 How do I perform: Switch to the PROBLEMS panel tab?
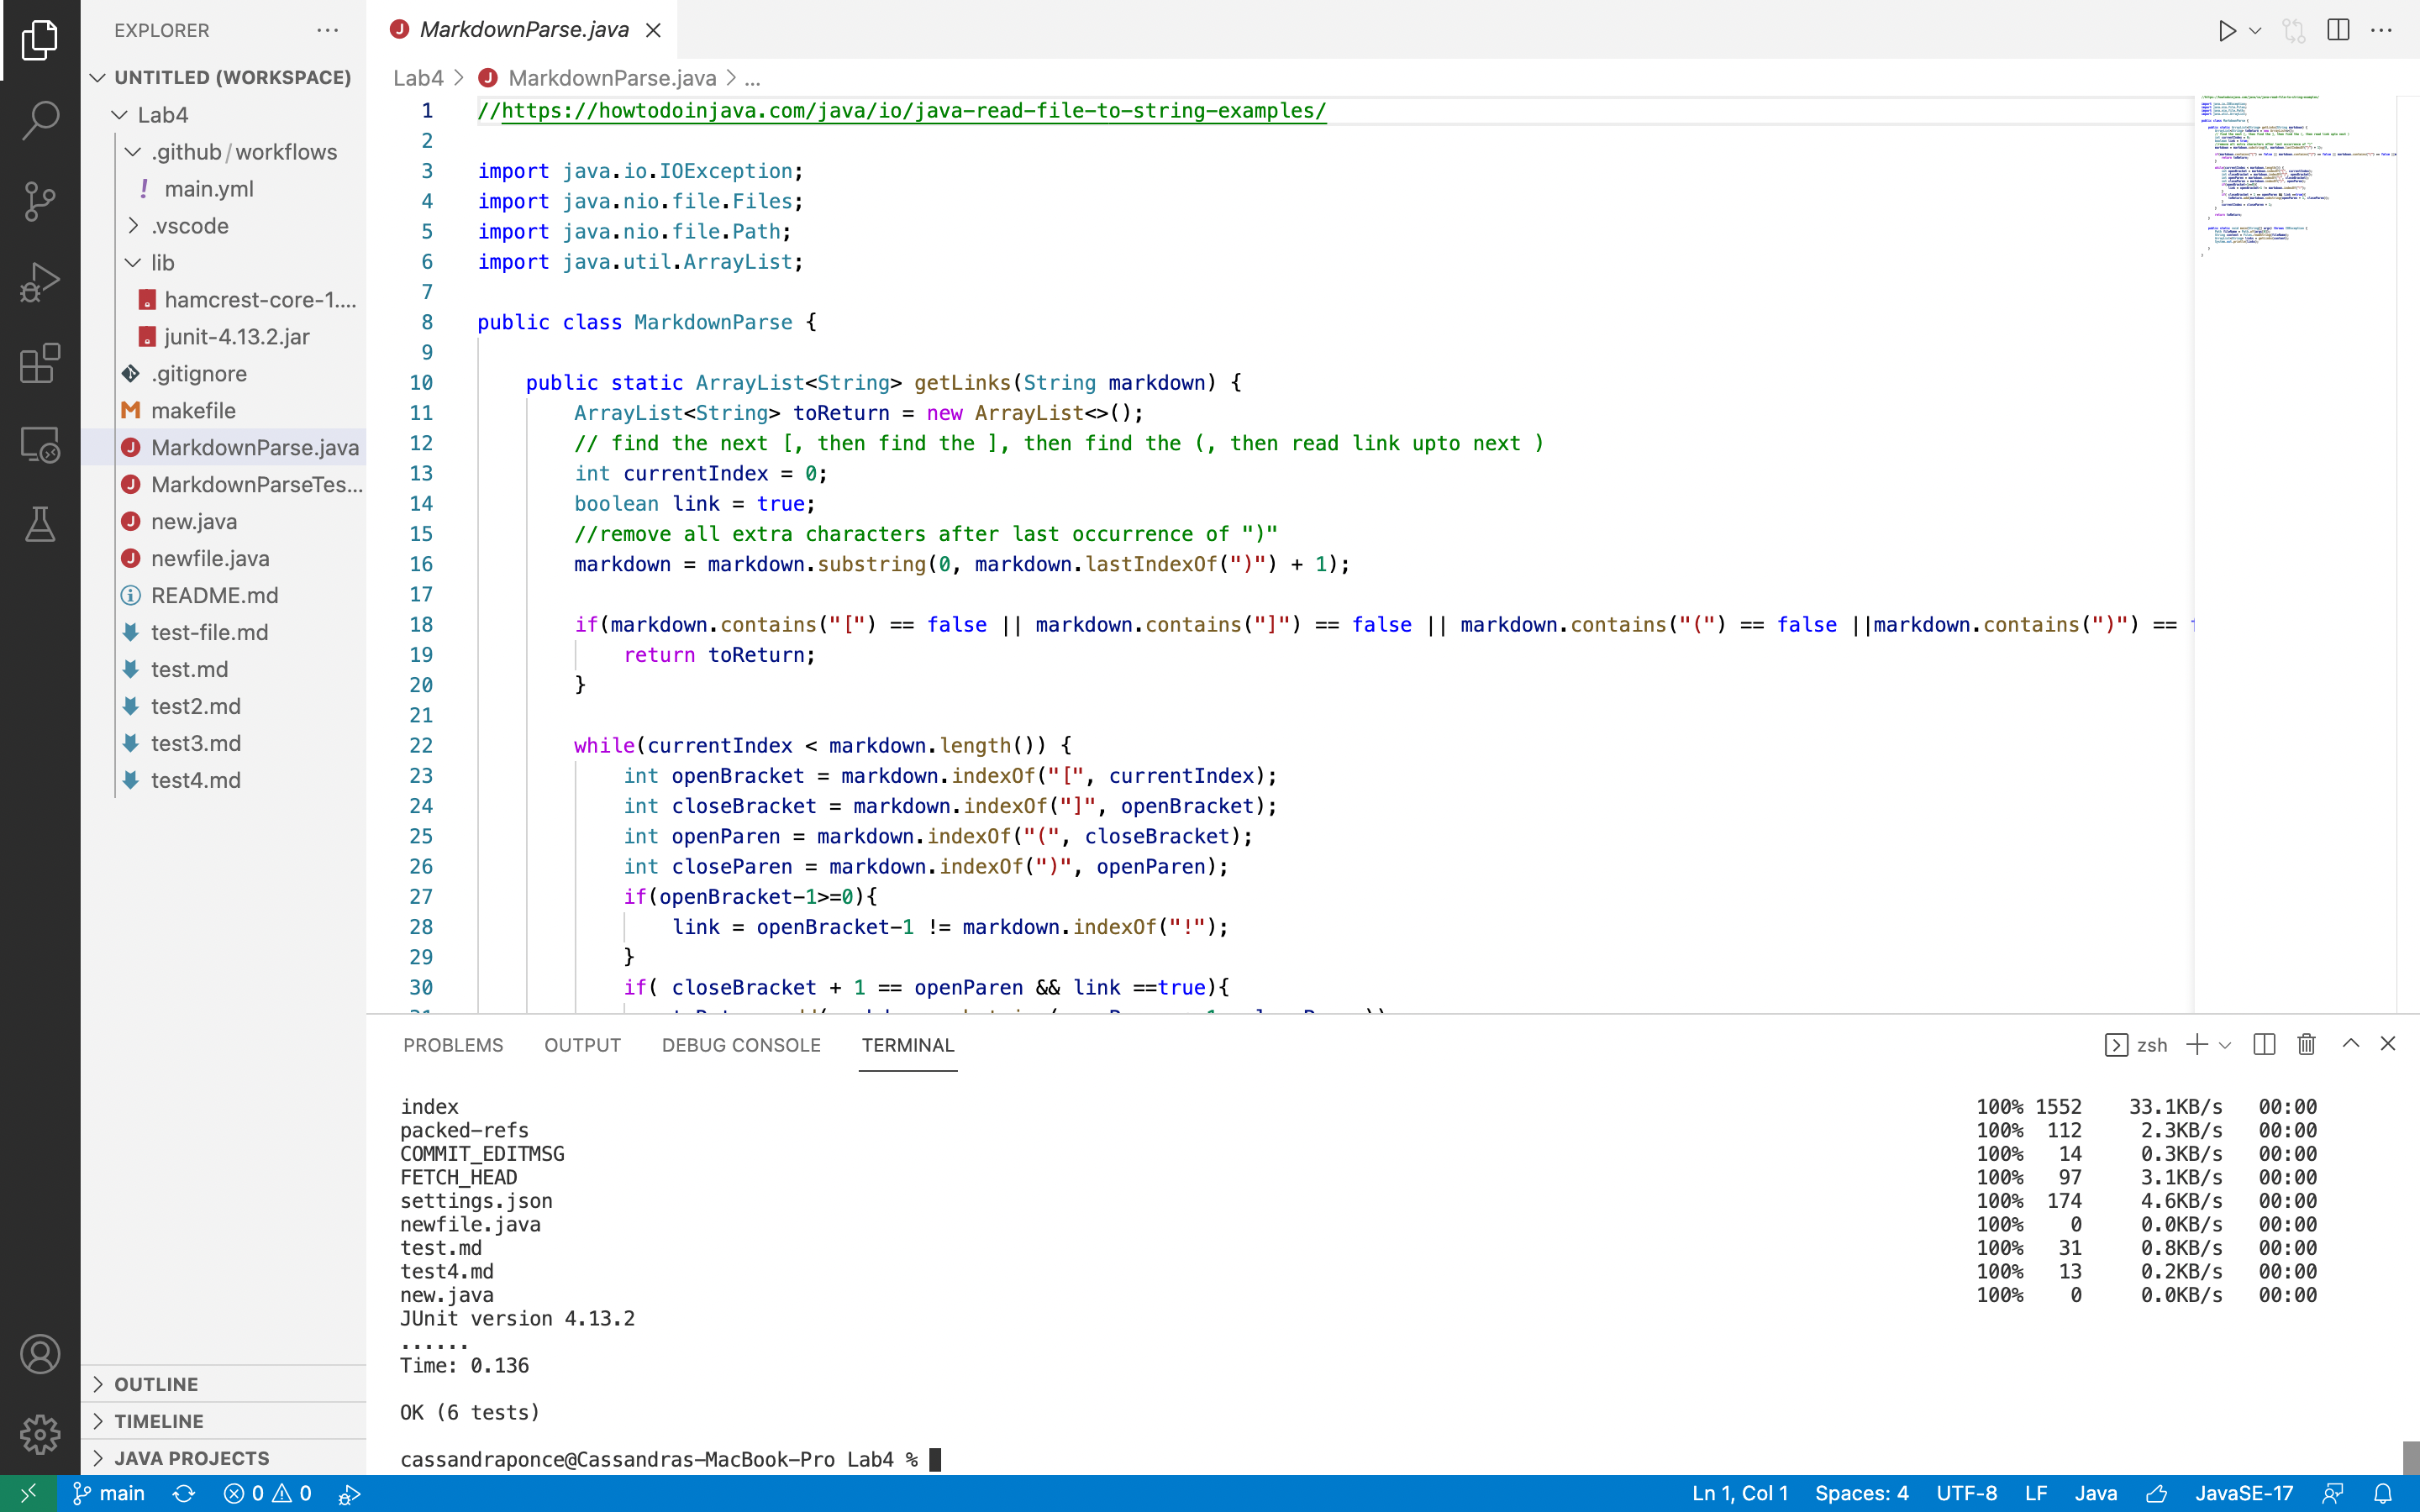pos(453,1045)
